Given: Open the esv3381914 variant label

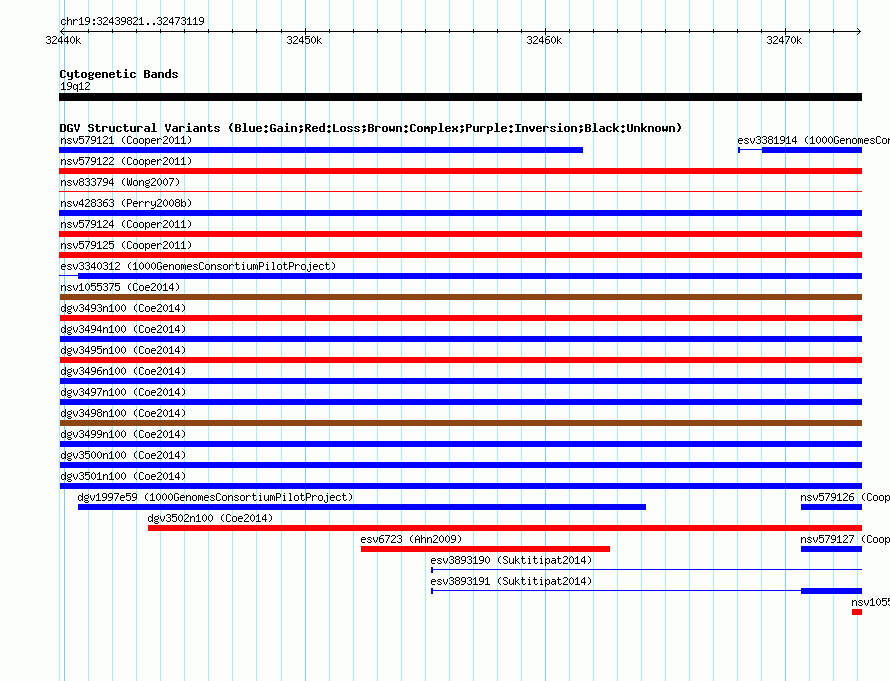Looking at the screenshot, I should [x=813, y=140].
